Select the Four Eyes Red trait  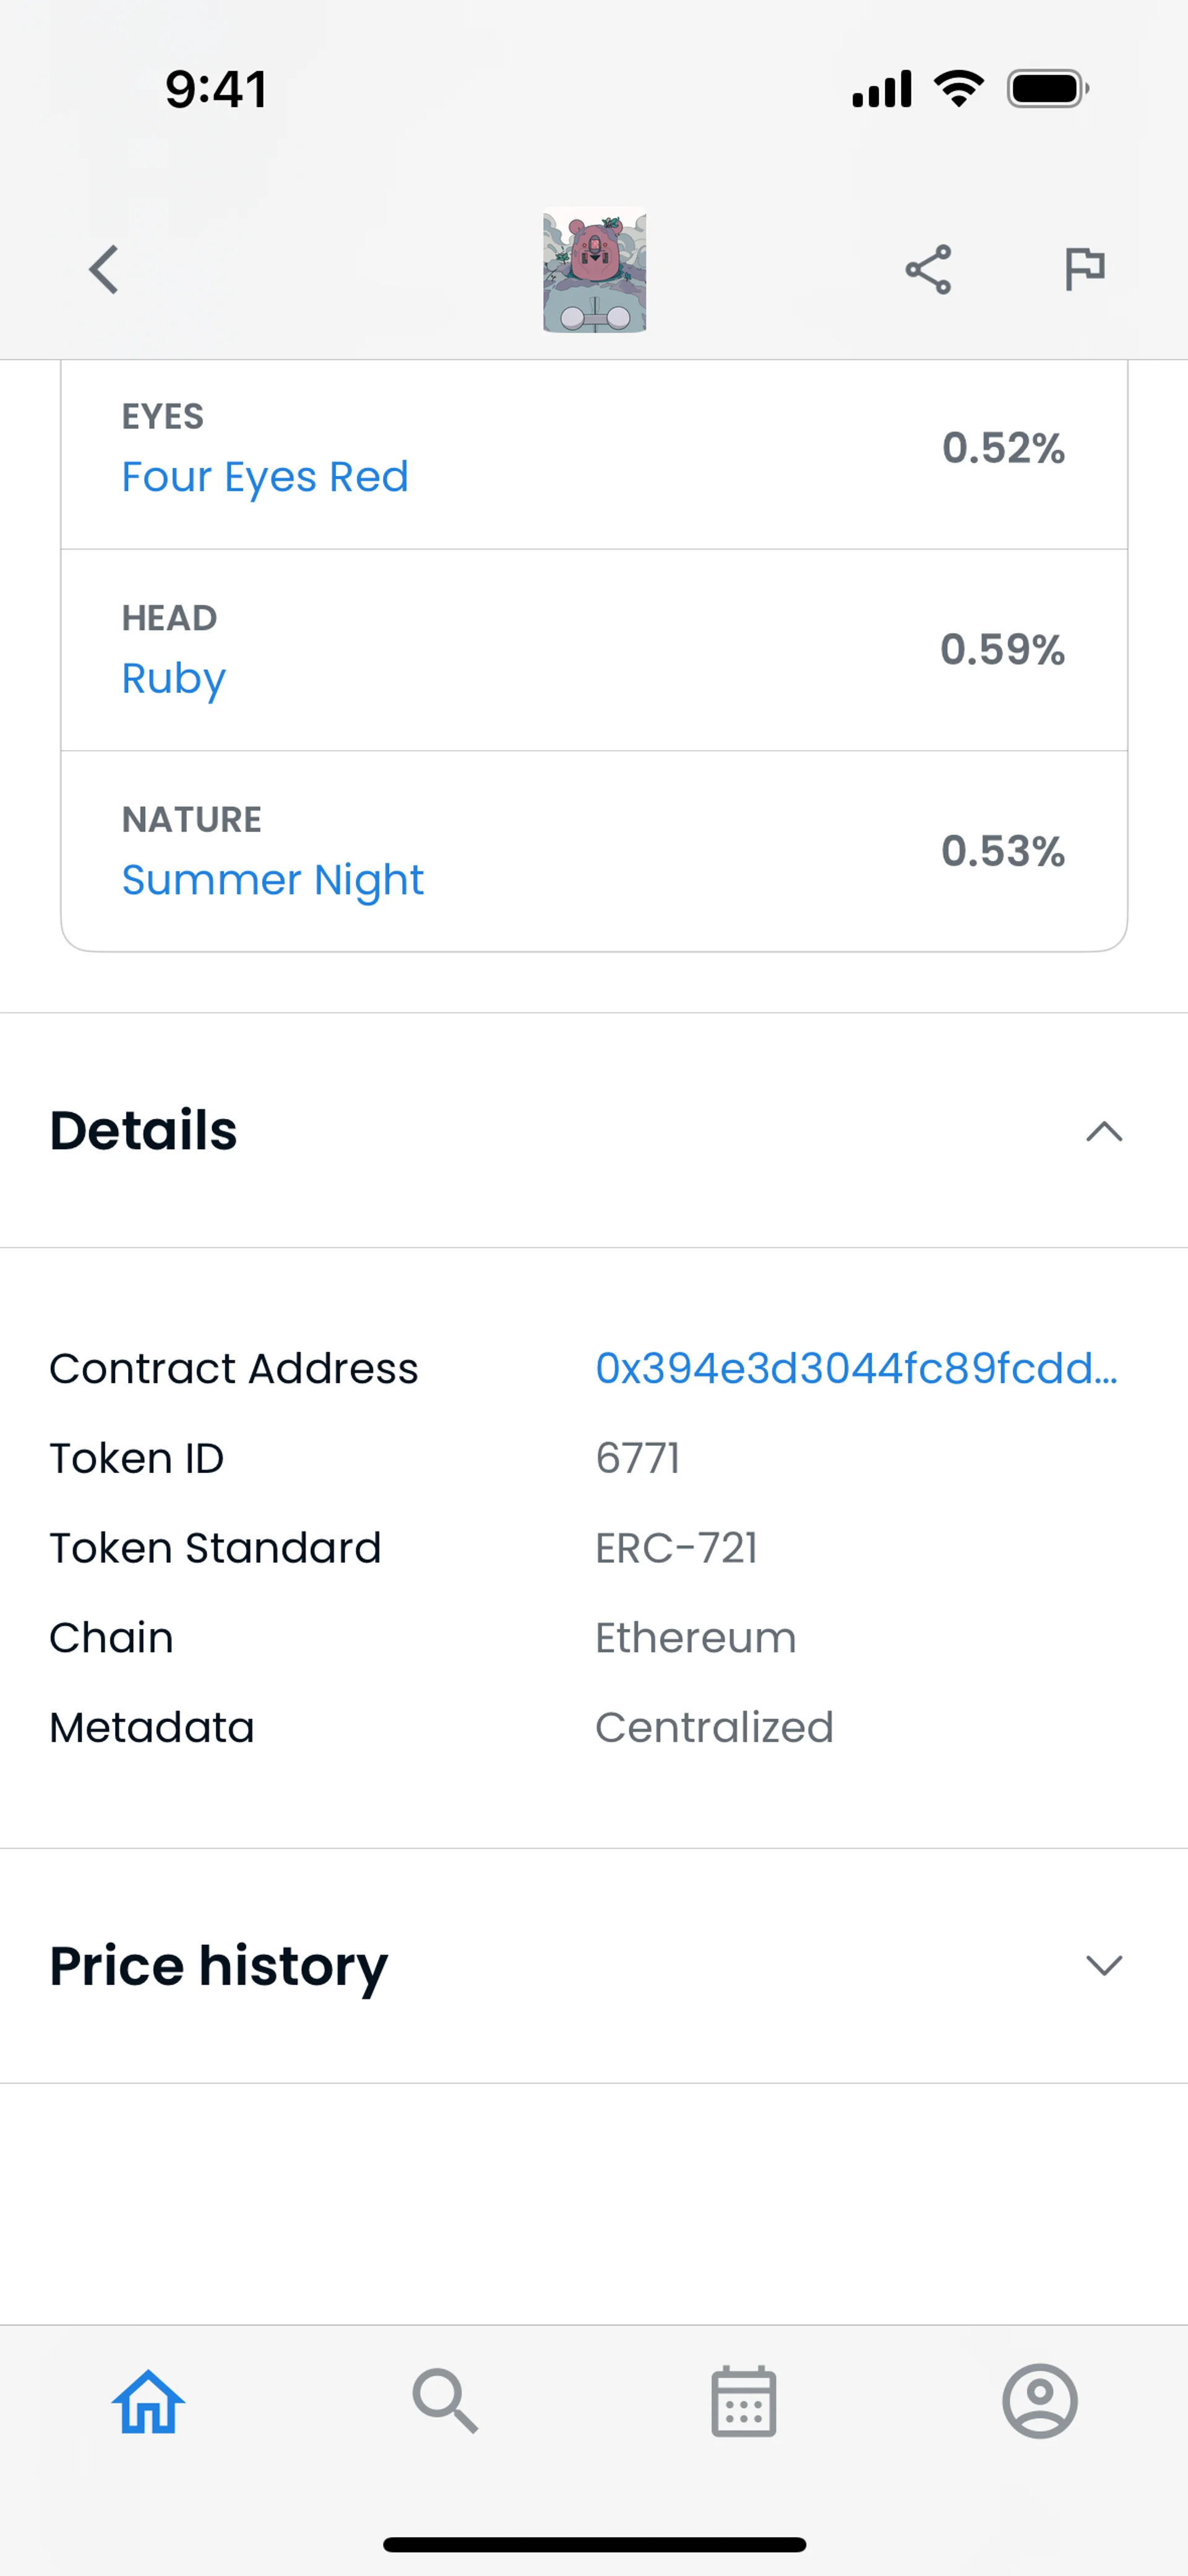[x=265, y=477]
